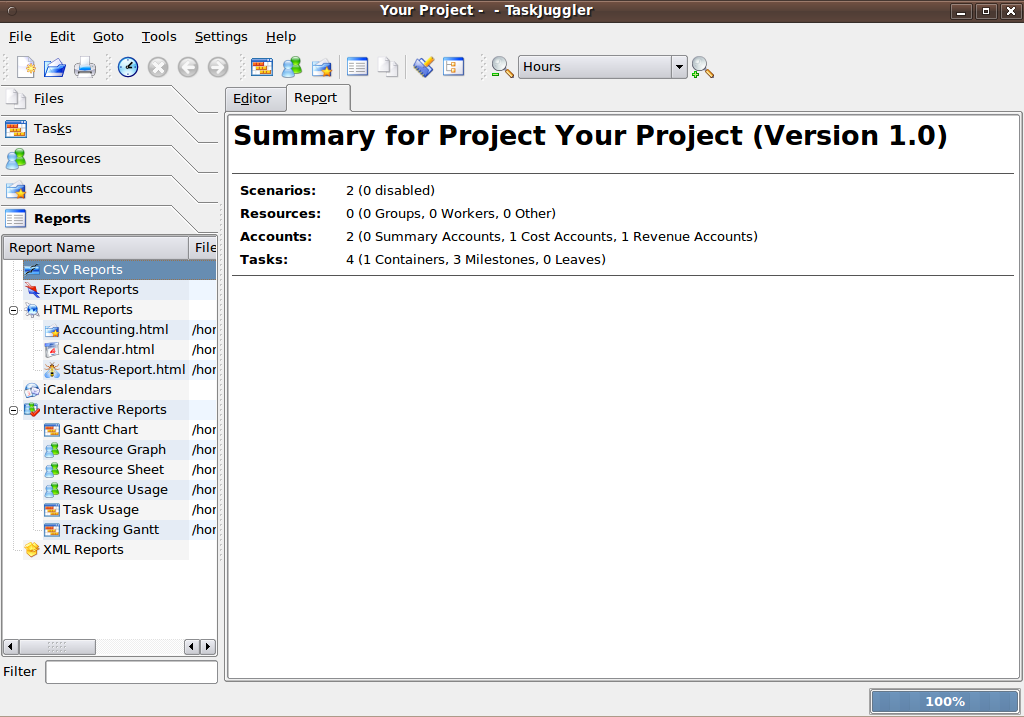This screenshot has height=717, width=1024.
Task: Open the Resources sidebar panel
Action: [67, 159]
